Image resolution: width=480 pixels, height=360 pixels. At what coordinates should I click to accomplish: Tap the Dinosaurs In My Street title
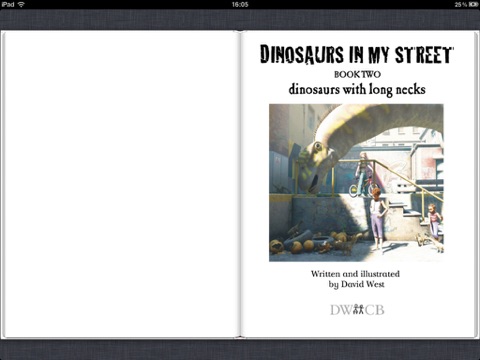pyautogui.click(x=356, y=55)
